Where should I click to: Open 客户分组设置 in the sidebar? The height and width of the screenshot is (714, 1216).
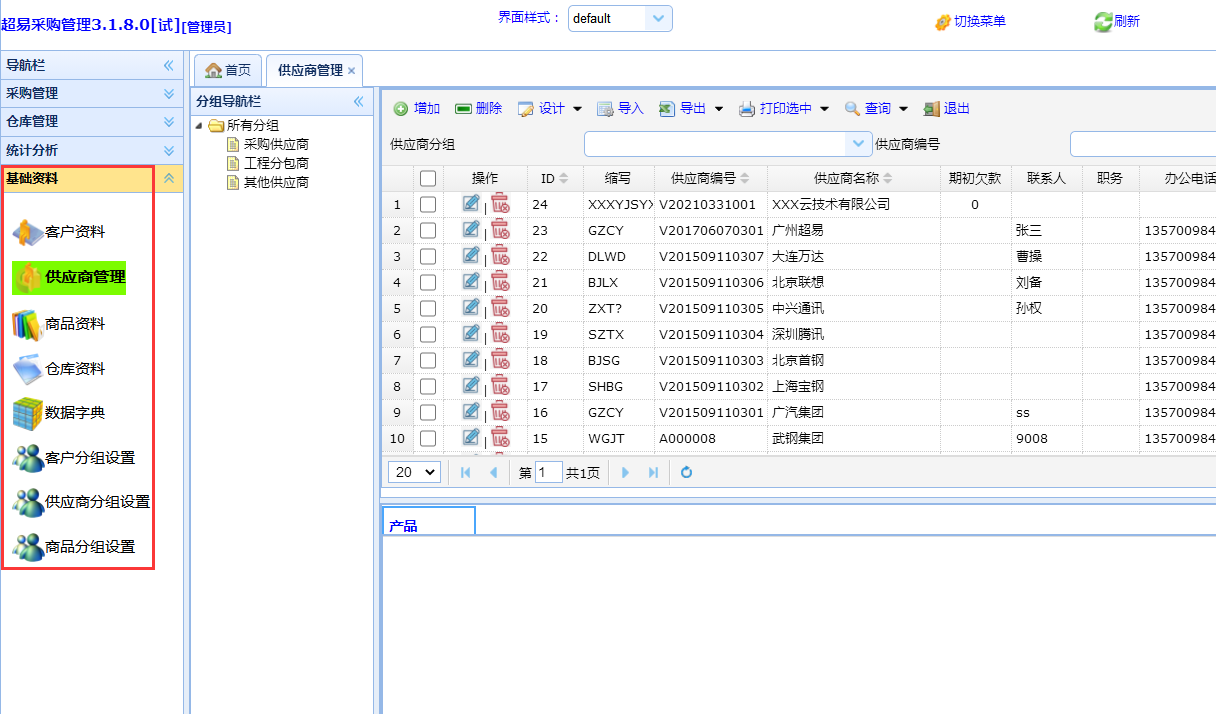pos(28,458)
